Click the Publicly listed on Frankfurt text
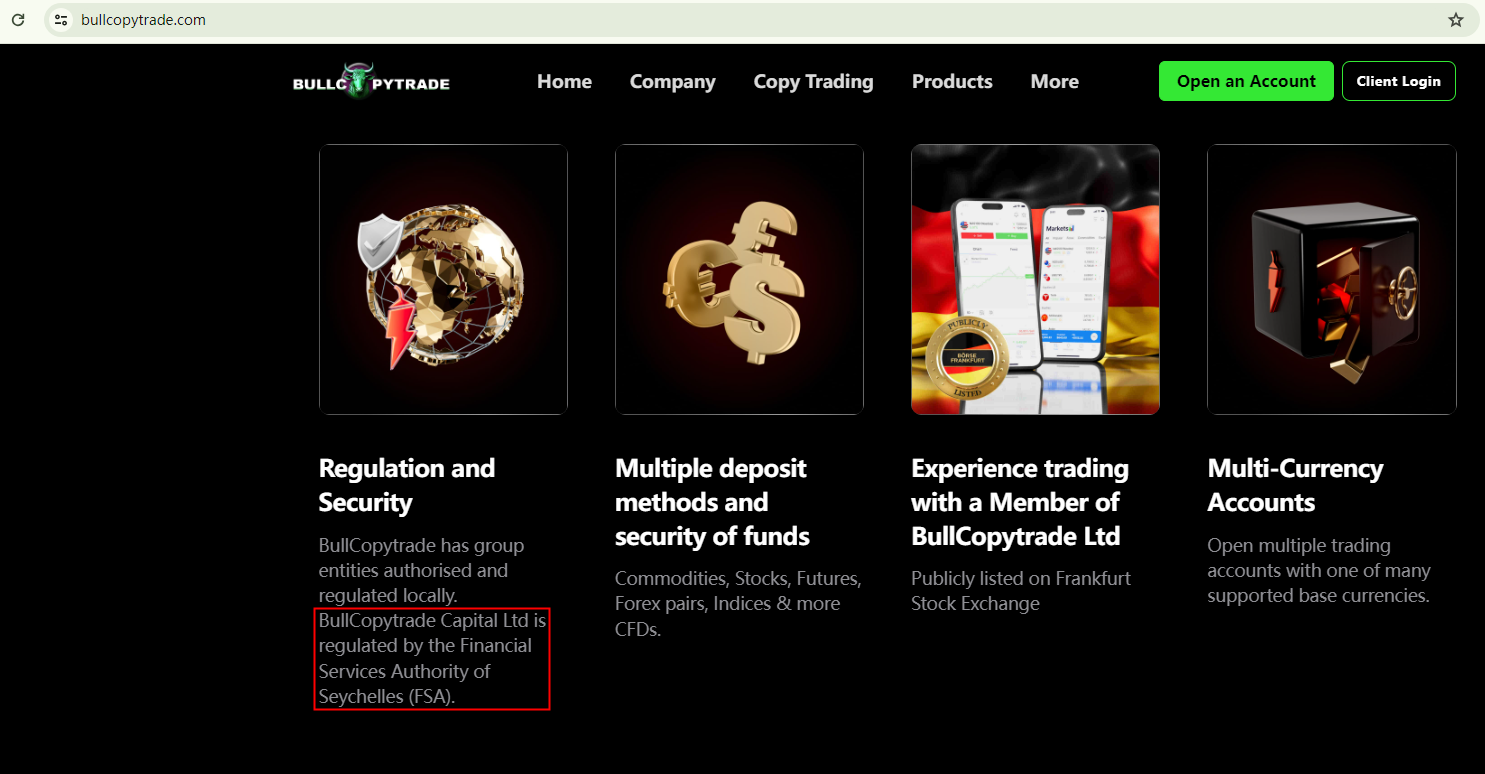Screen dimensions: 1485x774 [x=1019, y=591]
